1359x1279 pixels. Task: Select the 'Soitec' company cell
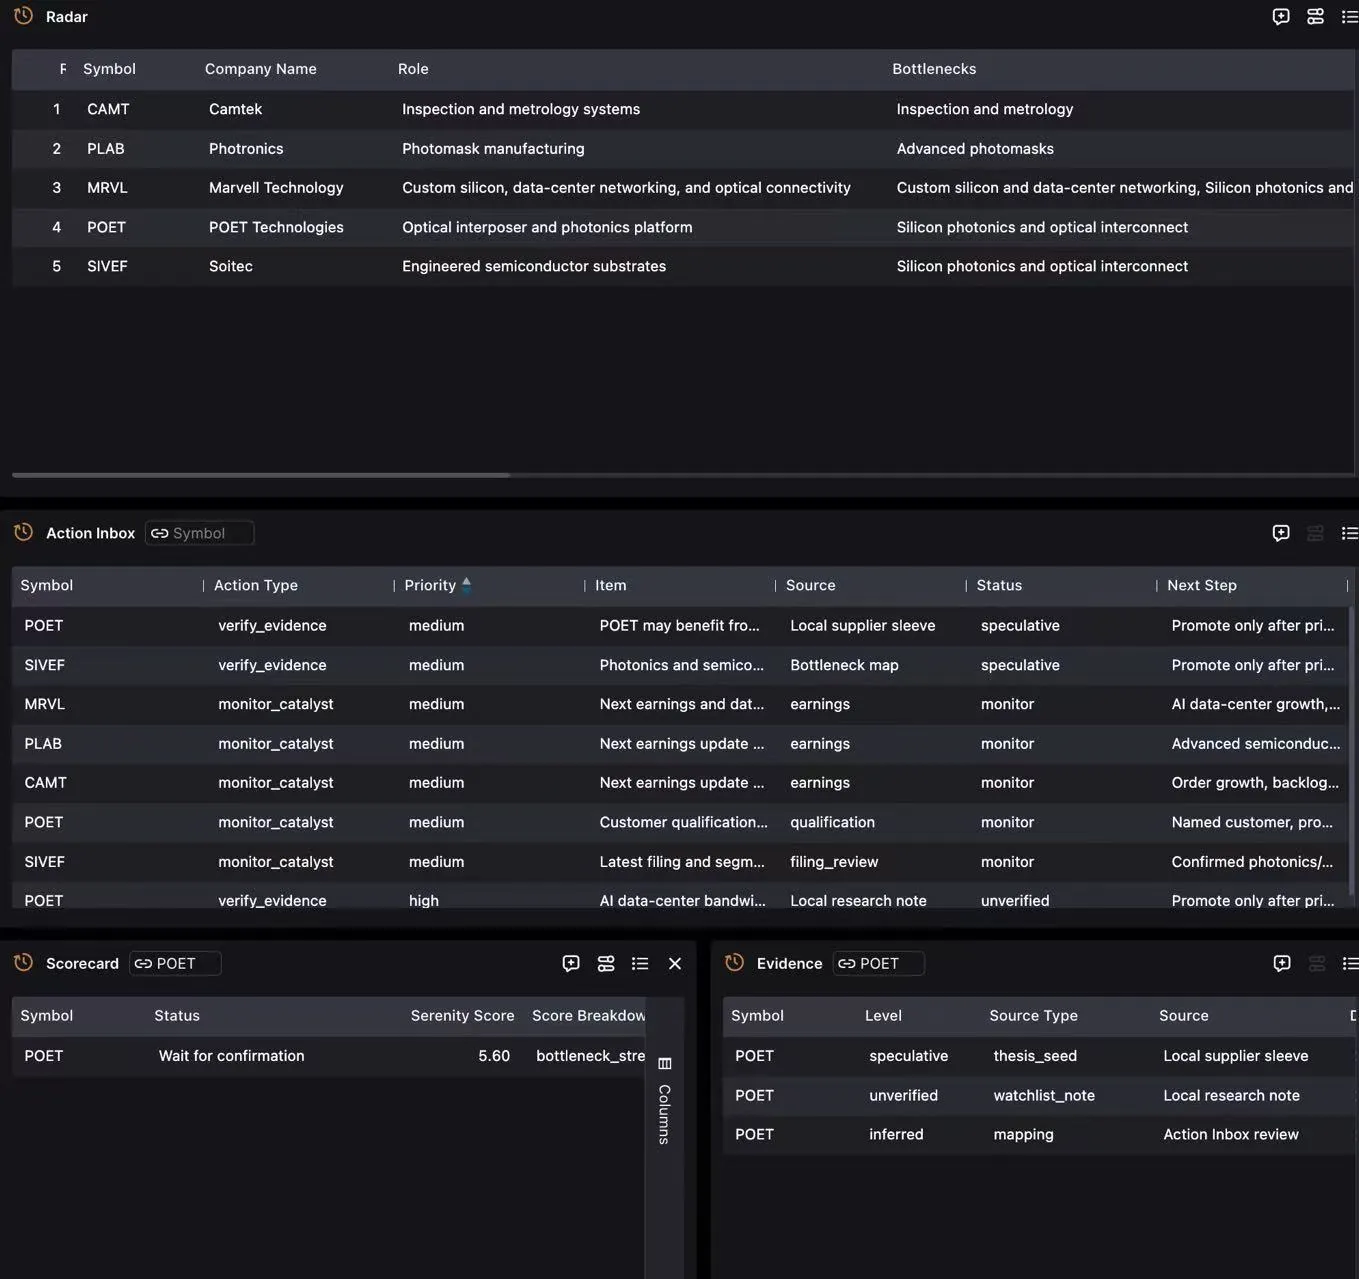(x=231, y=266)
